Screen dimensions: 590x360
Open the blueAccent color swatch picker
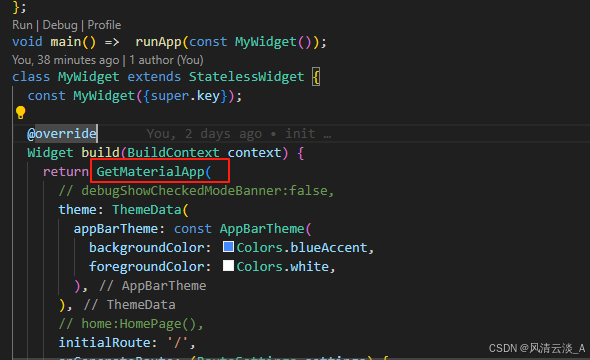click(x=228, y=247)
